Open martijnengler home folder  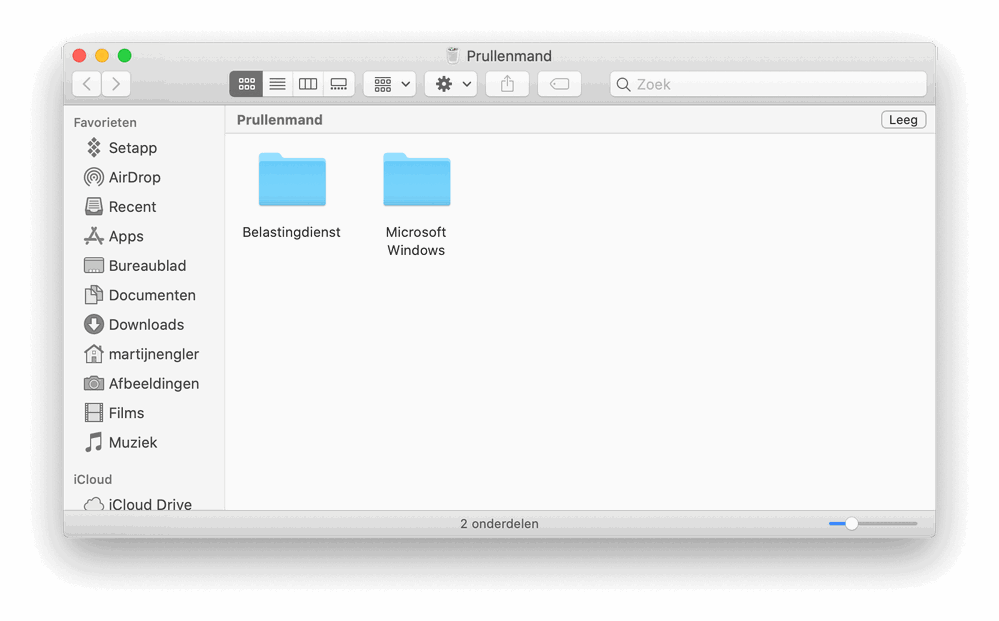[154, 354]
